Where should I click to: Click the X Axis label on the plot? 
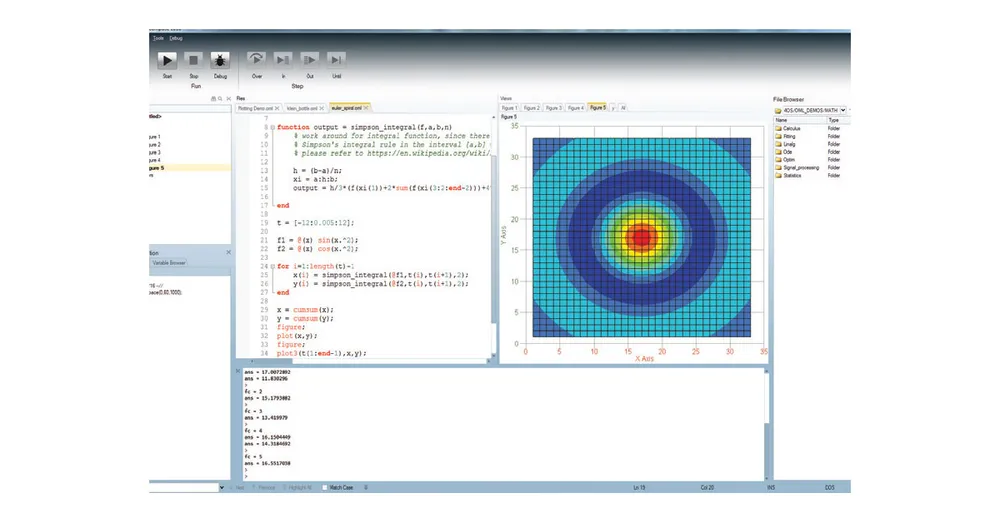644,359
